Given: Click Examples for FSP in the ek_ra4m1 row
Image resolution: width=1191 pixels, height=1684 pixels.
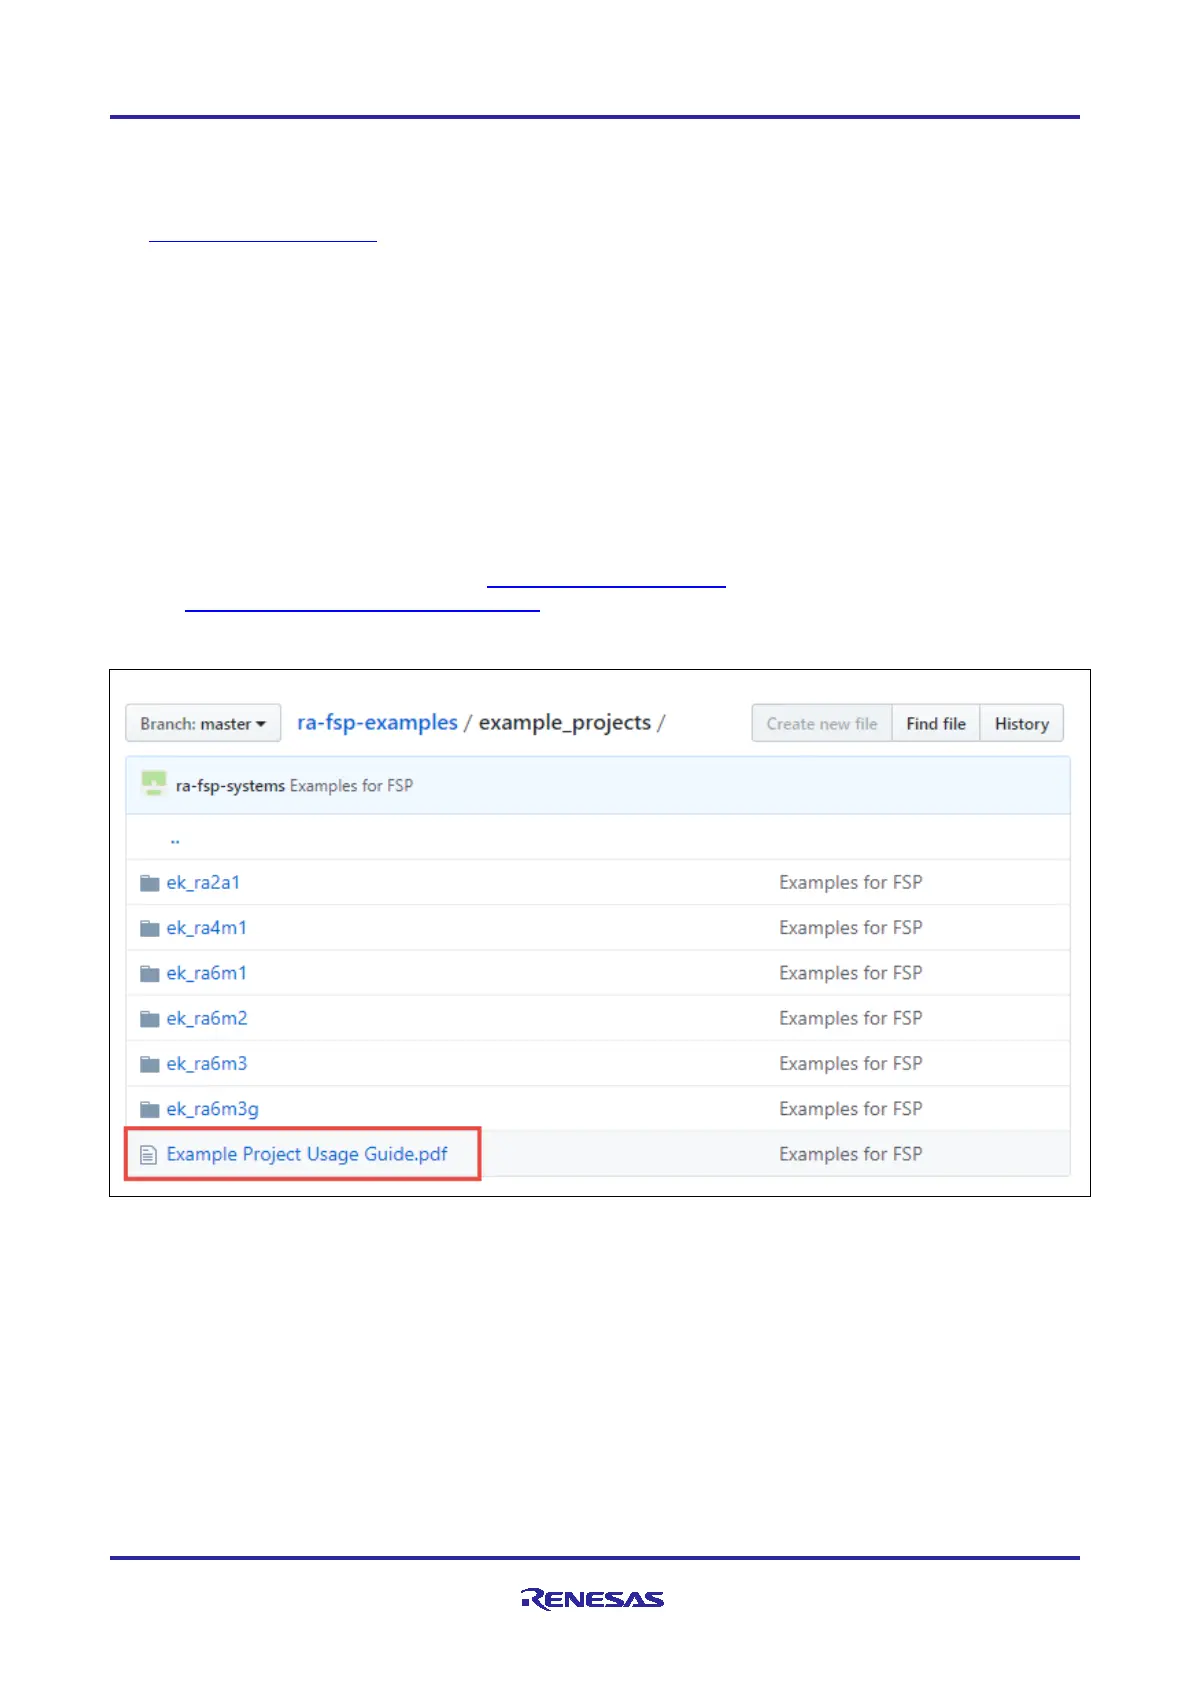Looking at the screenshot, I should tap(851, 927).
